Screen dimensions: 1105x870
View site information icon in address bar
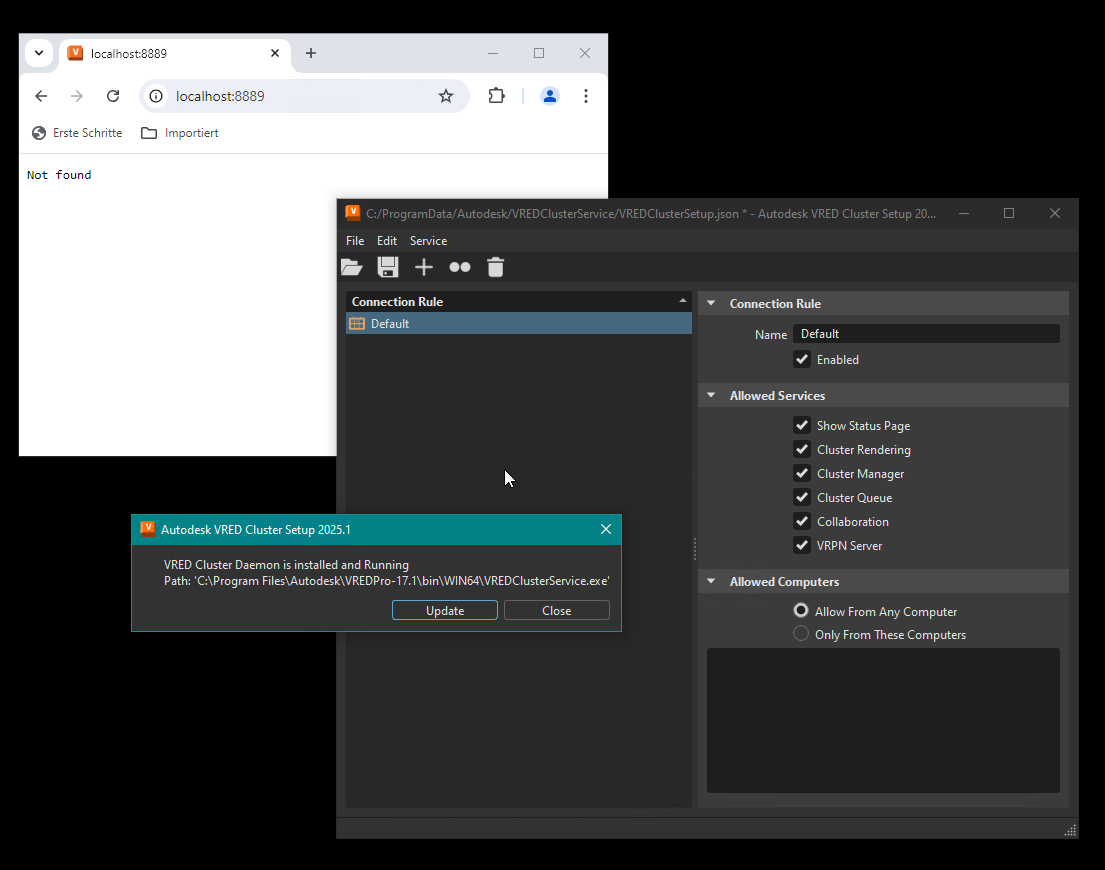pyautogui.click(x=156, y=96)
